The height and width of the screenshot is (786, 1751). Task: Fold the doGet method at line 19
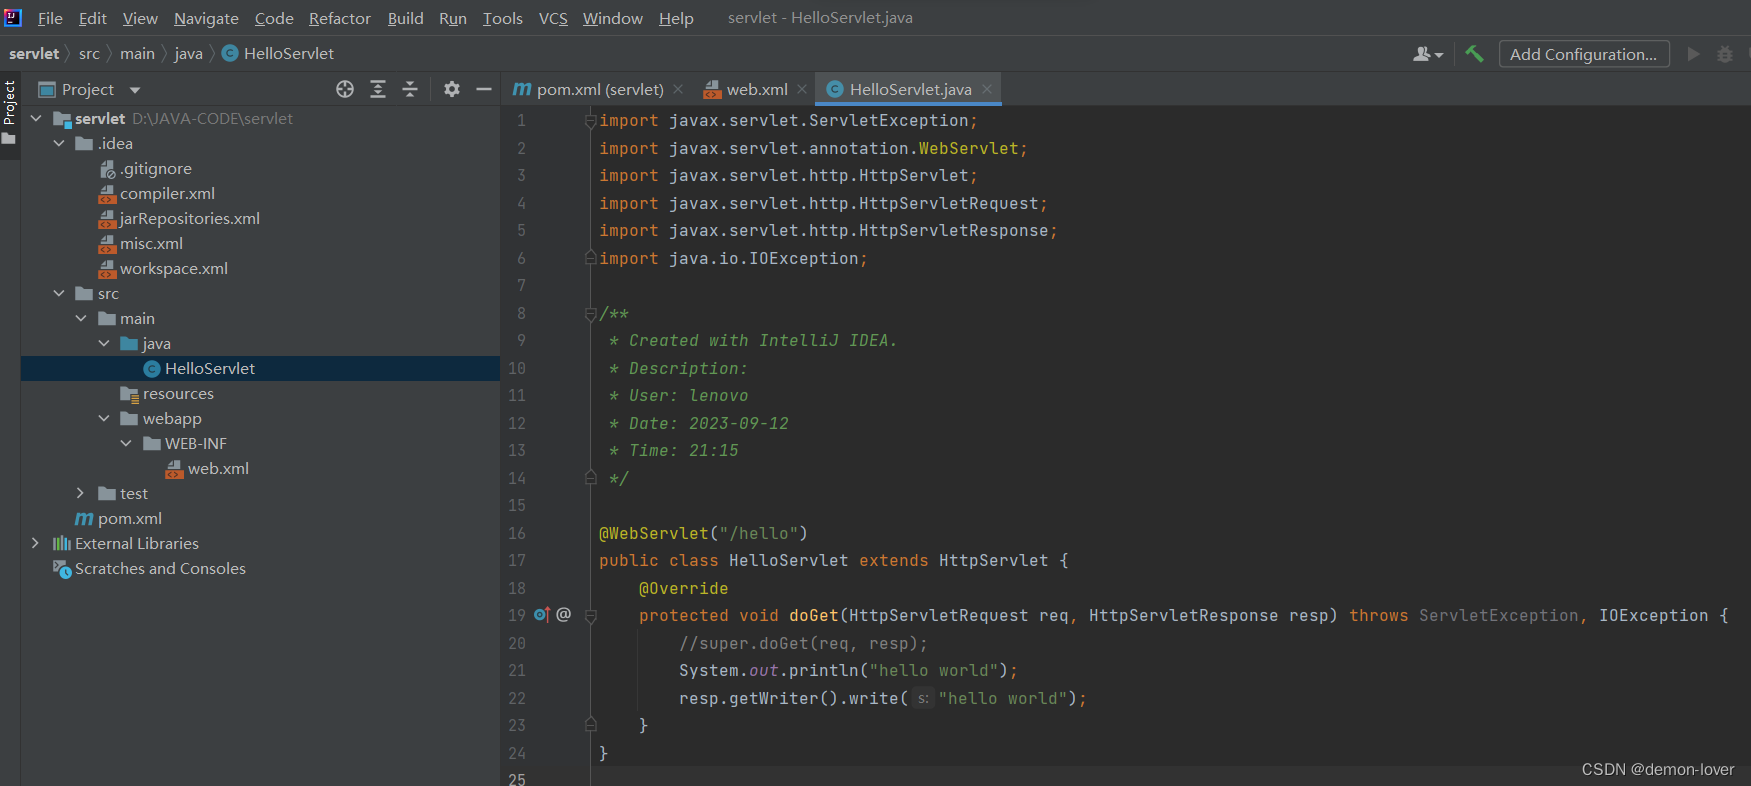[x=590, y=616]
